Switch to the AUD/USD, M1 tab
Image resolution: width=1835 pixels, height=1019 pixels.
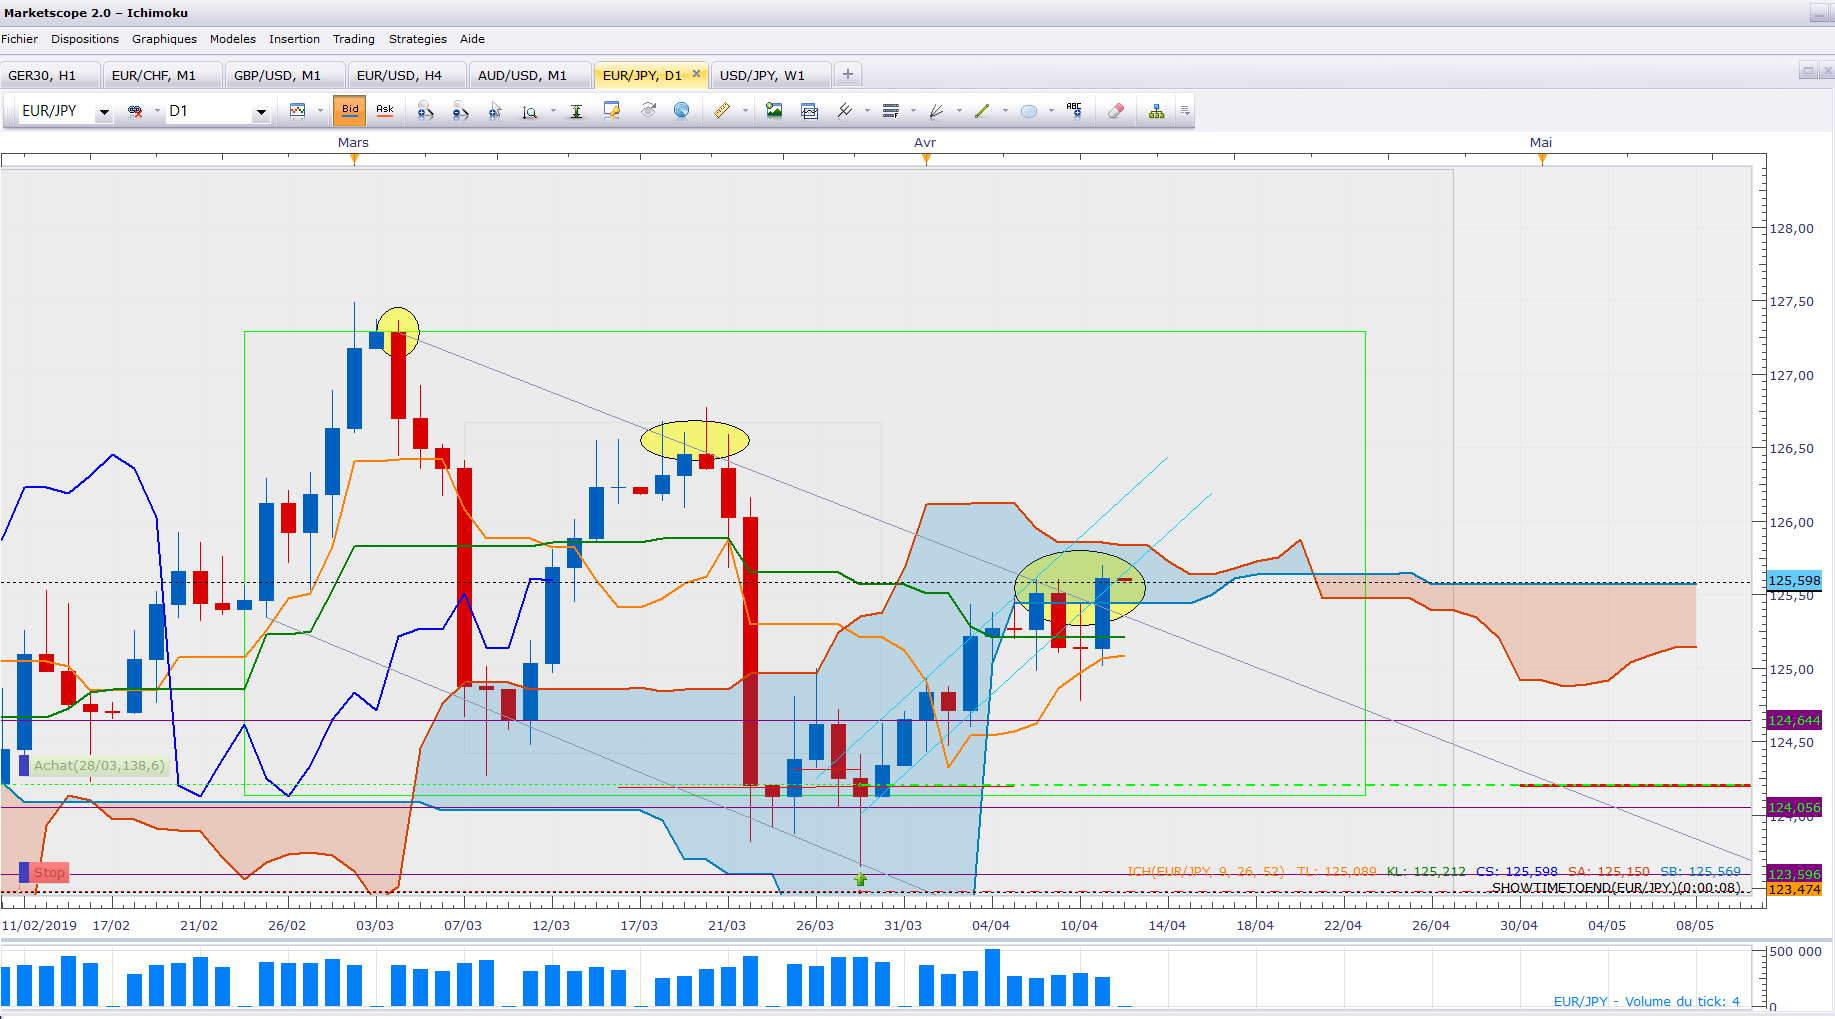click(529, 75)
